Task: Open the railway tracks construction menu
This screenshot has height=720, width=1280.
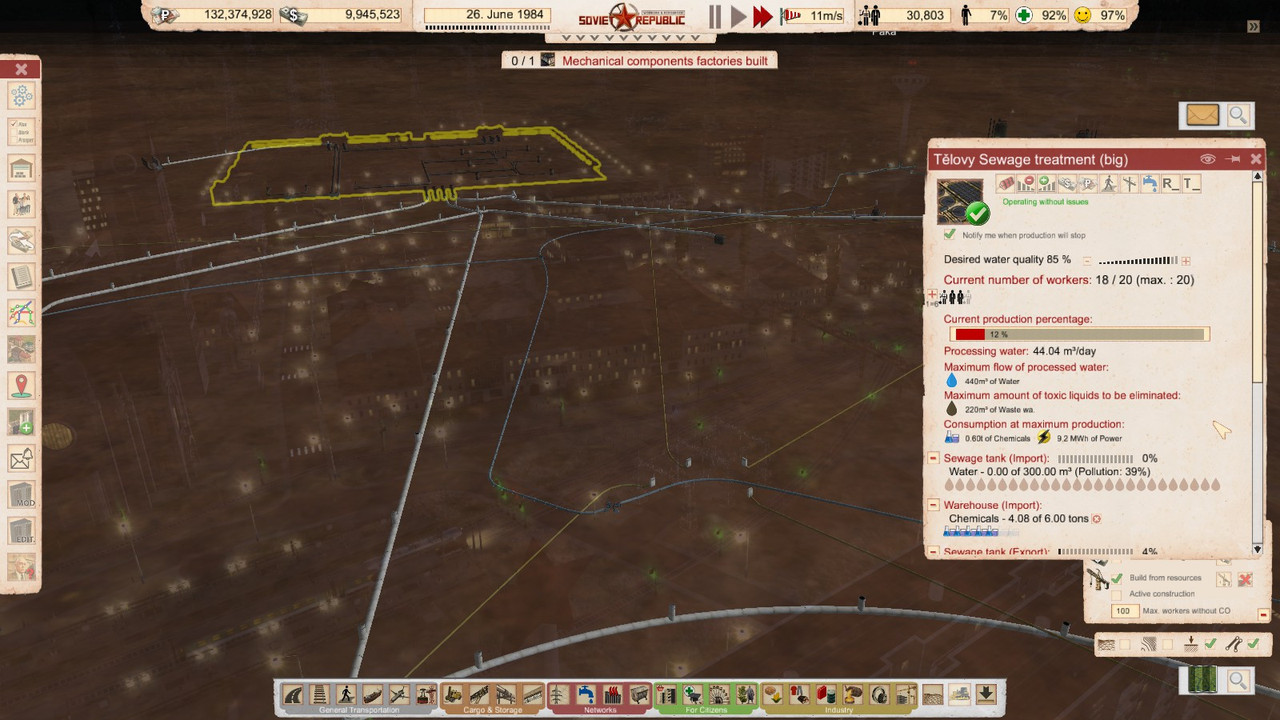Action: pyautogui.click(x=320, y=694)
